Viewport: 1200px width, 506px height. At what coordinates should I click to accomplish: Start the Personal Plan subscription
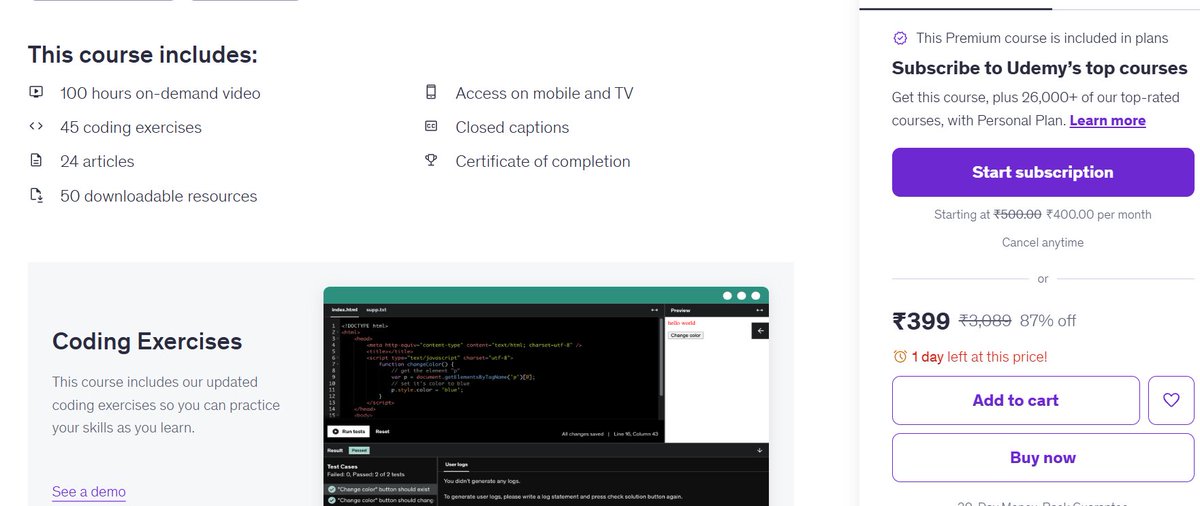[1043, 172]
